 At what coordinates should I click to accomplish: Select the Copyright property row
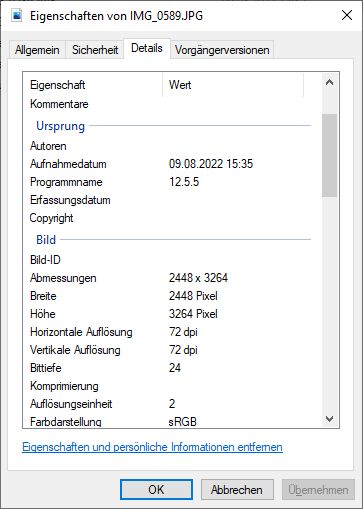click(x=170, y=218)
